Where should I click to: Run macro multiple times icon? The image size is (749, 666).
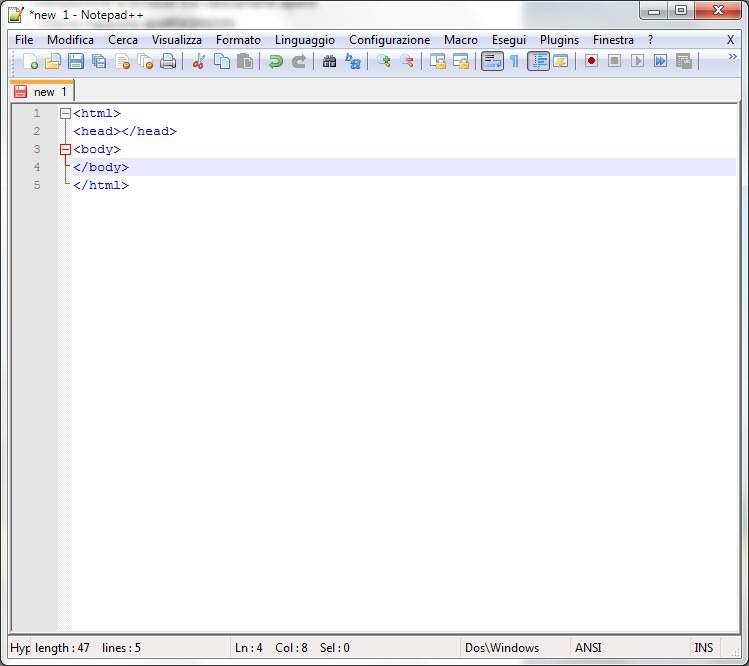click(x=661, y=61)
